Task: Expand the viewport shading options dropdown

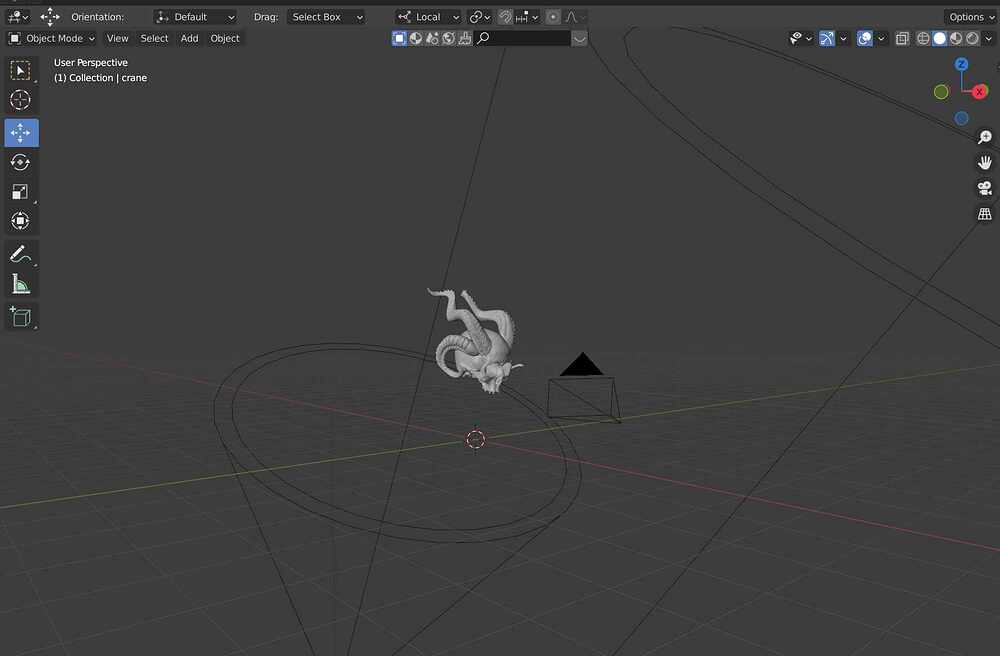Action: (x=989, y=38)
